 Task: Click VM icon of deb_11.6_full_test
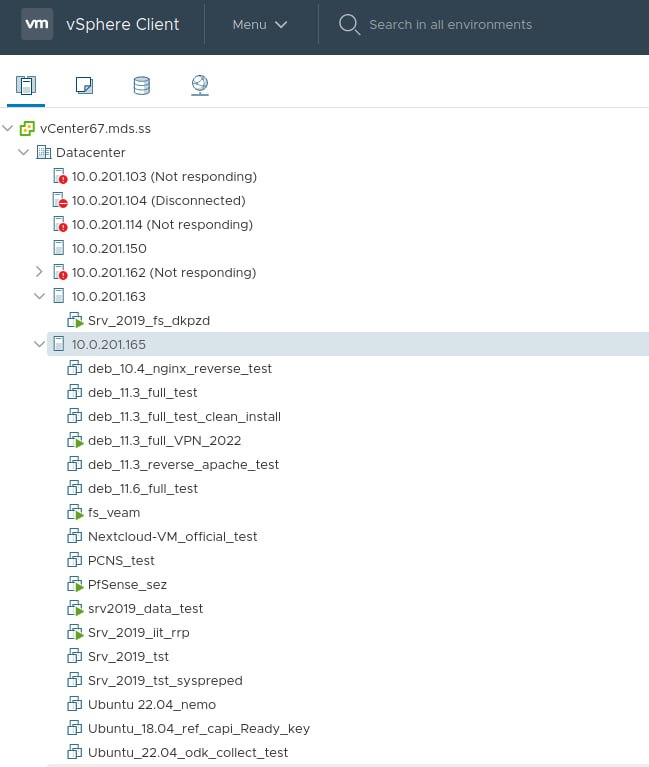point(74,488)
